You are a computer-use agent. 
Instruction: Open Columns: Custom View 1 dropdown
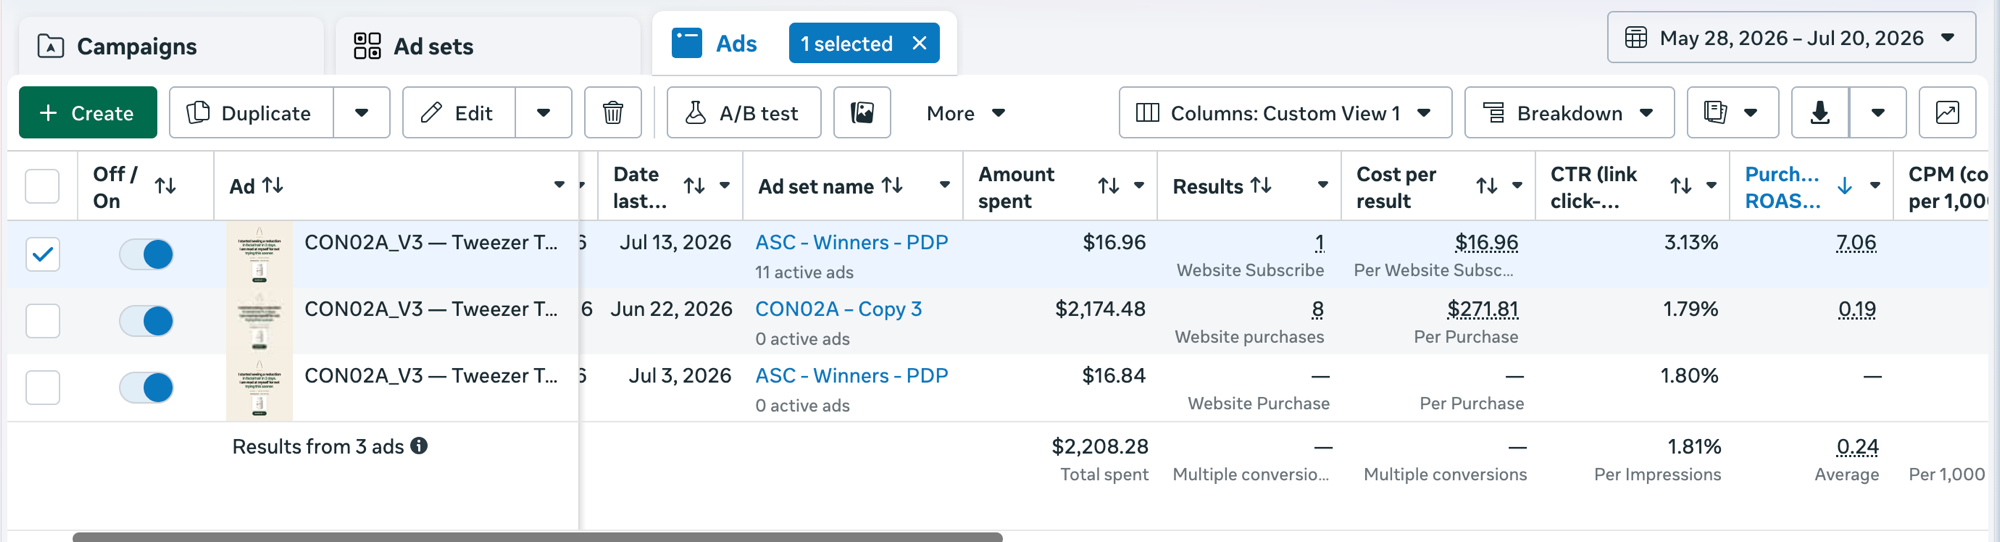click(x=1285, y=113)
